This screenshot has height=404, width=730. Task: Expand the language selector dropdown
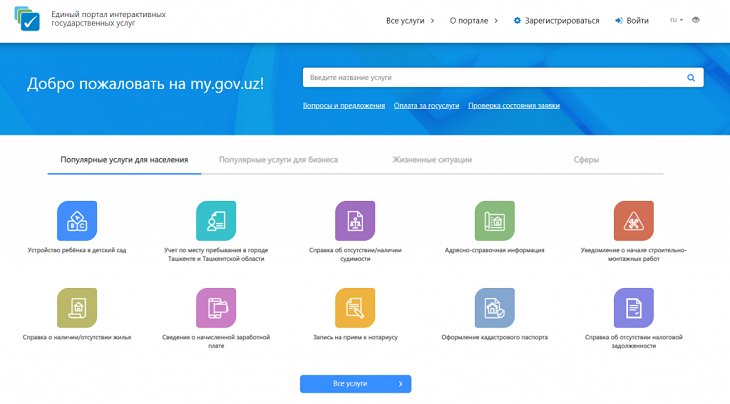coord(676,20)
